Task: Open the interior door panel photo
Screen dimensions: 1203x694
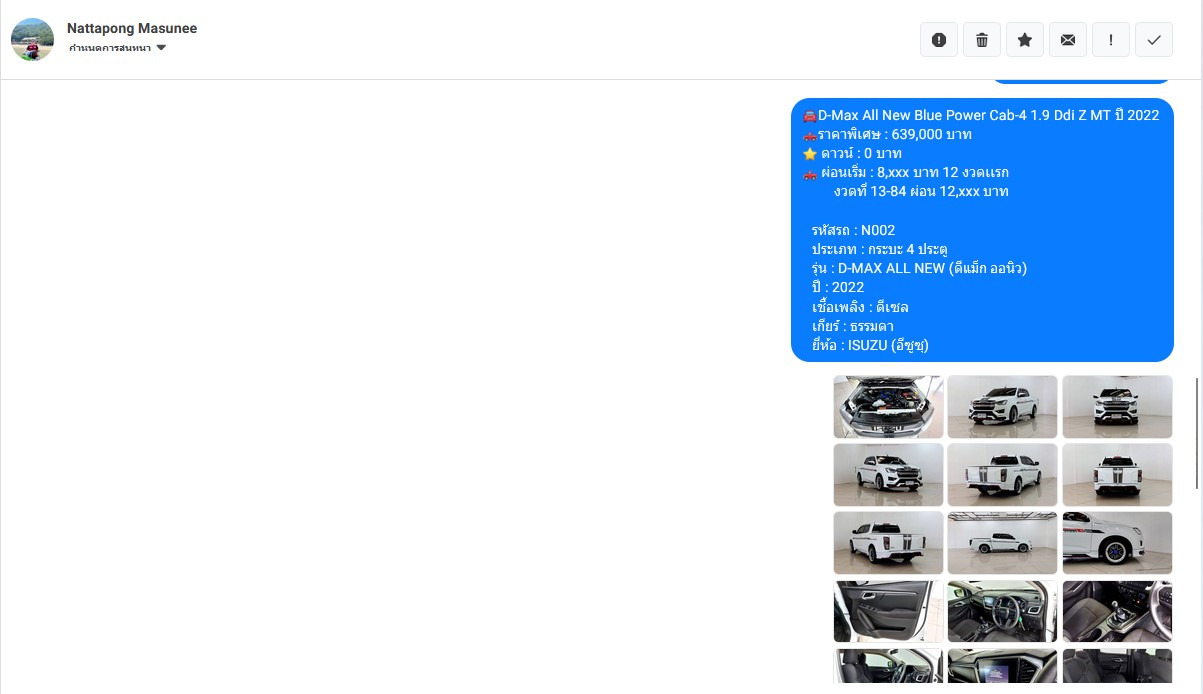Action: click(x=888, y=612)
